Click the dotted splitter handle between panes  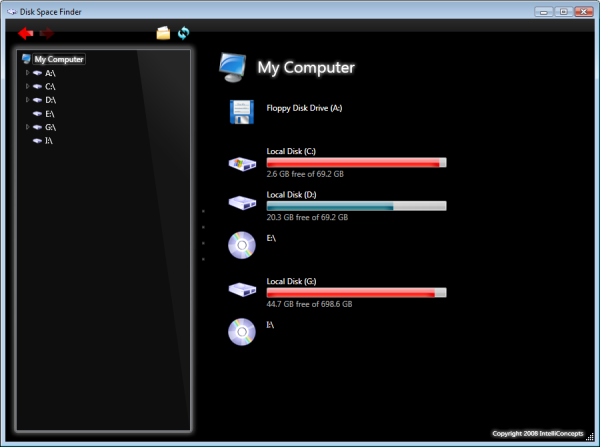coord(203,235)
